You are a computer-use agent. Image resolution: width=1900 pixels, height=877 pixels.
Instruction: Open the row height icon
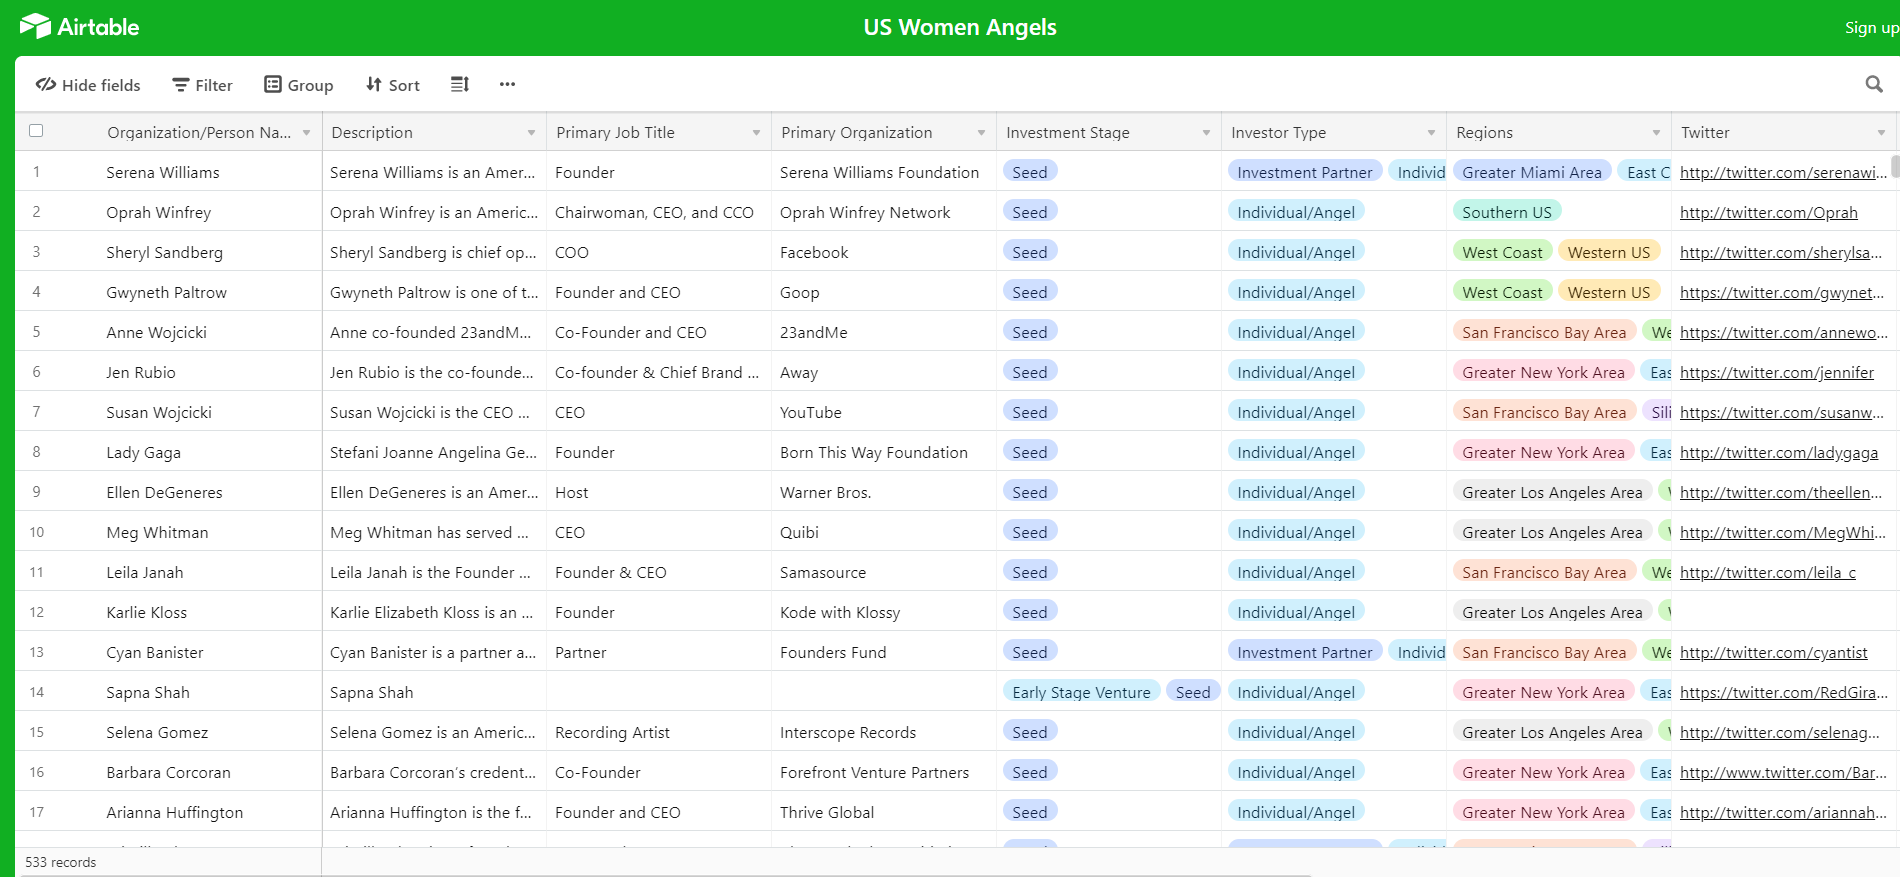(x=460, y=84)
